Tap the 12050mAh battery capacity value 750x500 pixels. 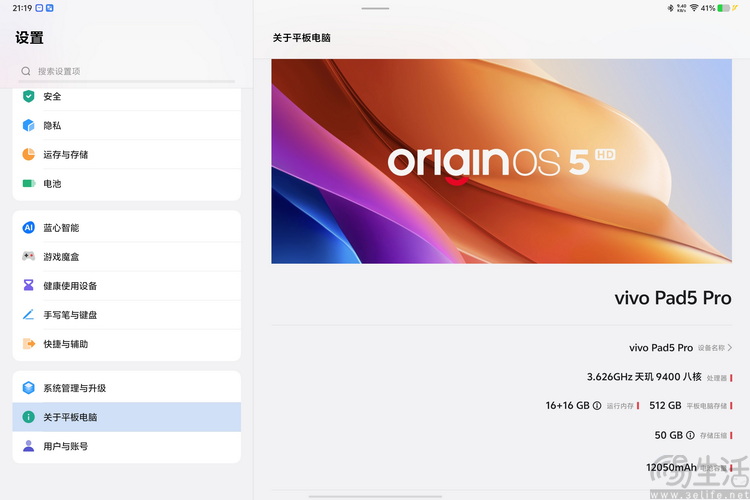(x=672, y=467)
